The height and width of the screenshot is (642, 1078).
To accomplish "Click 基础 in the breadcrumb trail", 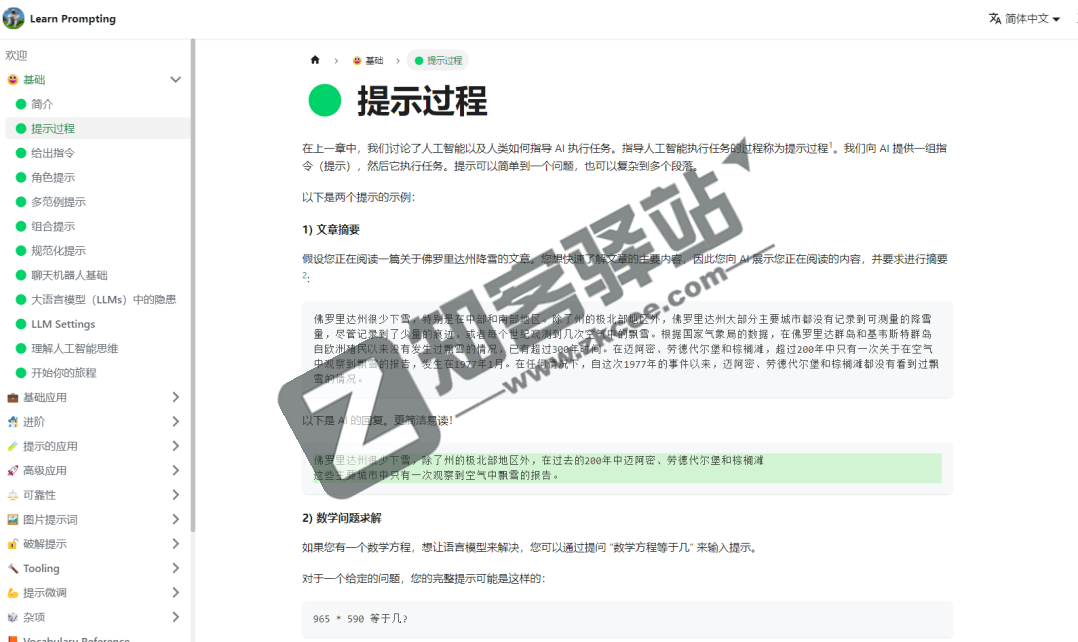I will [x=376, y=60].
